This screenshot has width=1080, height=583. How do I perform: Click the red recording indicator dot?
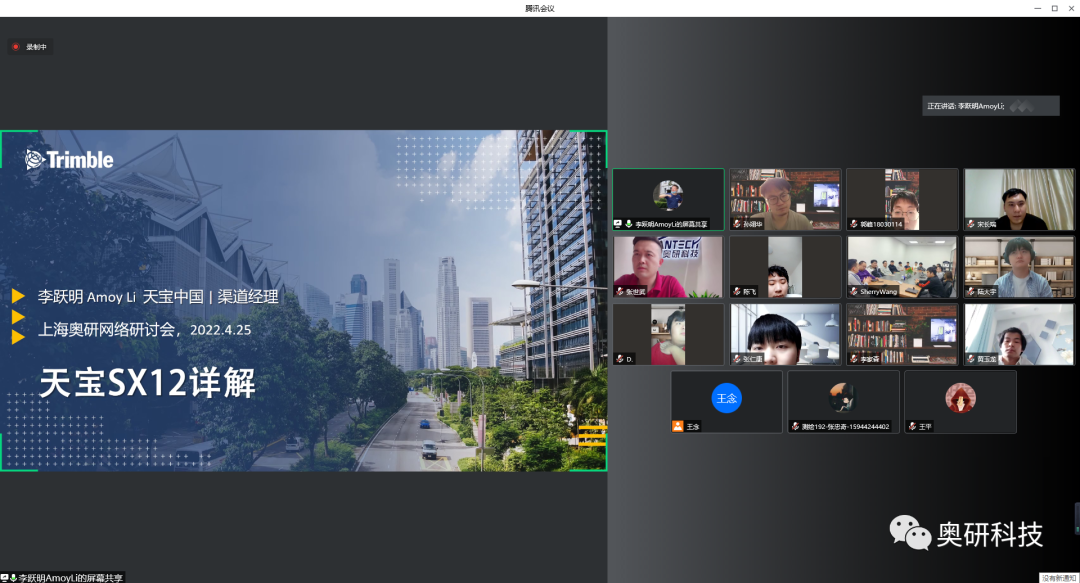16,47
